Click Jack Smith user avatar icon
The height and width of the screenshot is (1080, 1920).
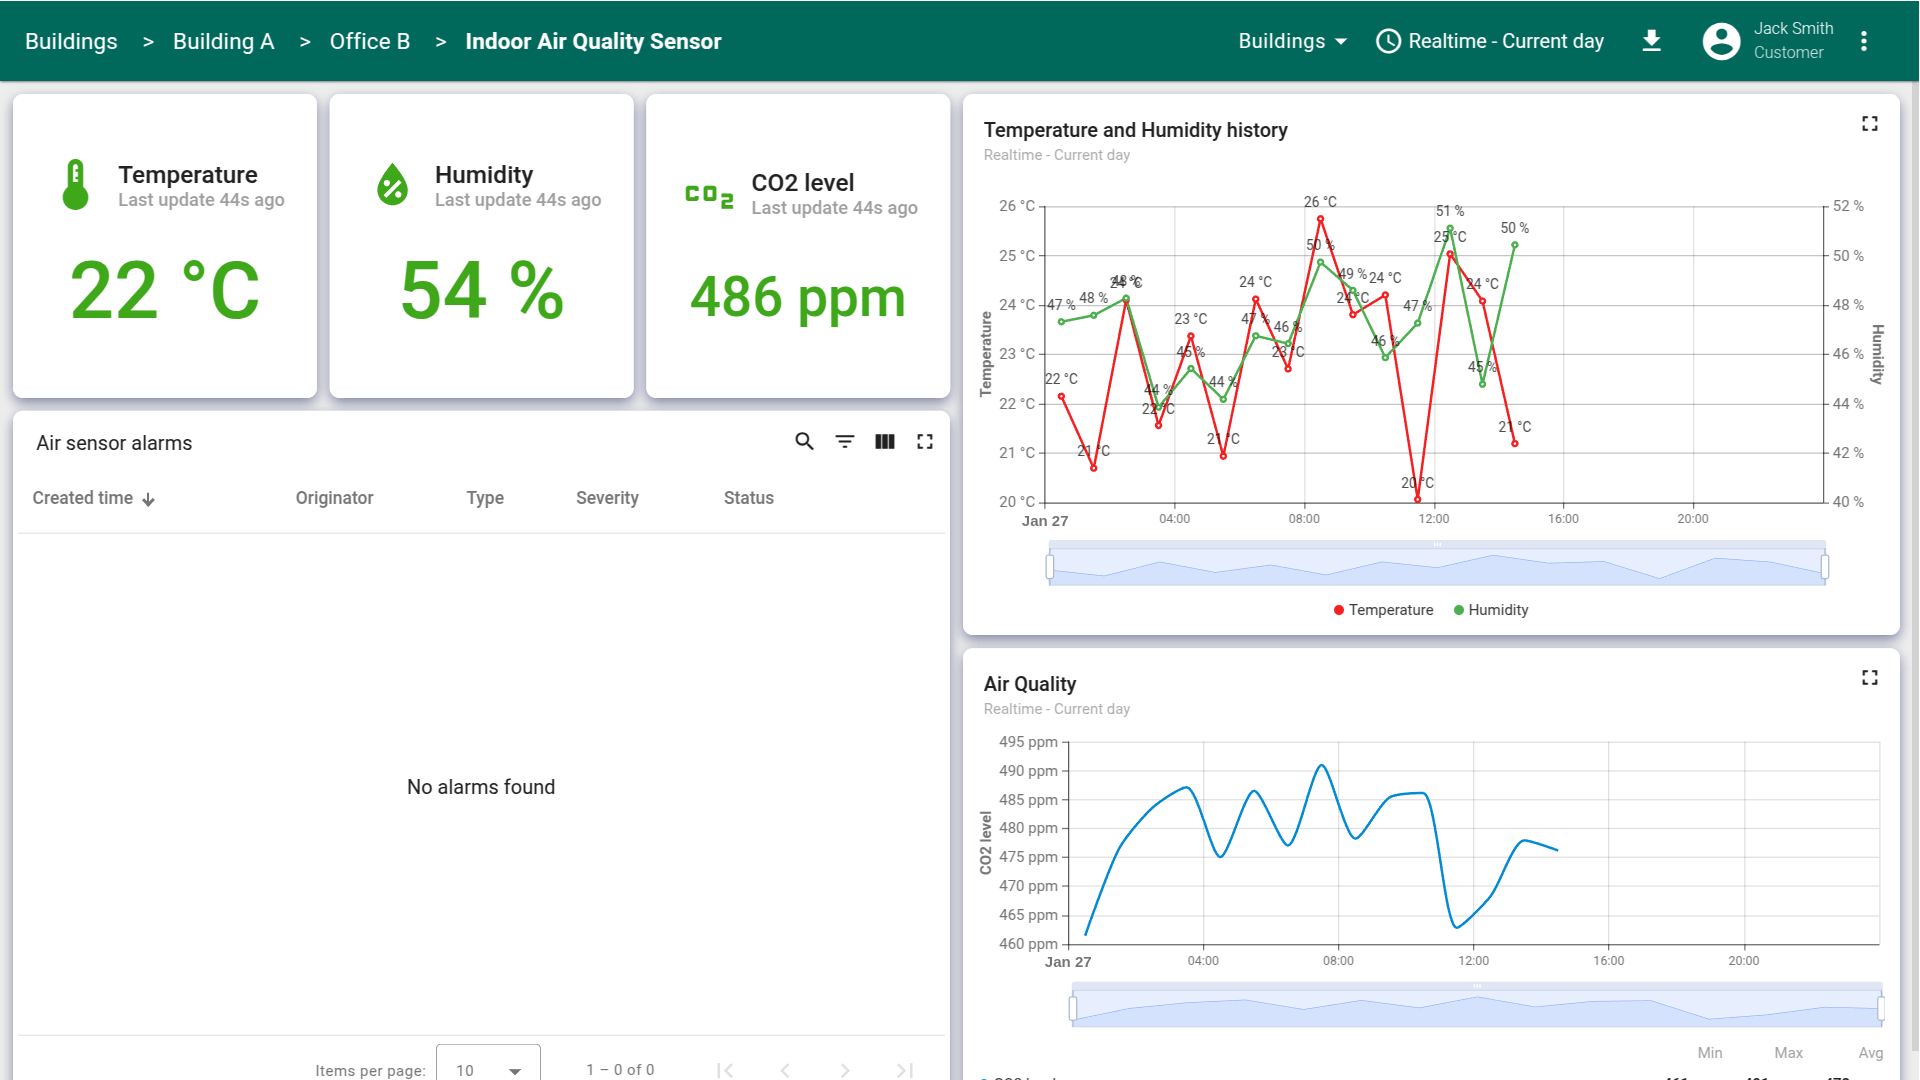tap(1721, 41)
